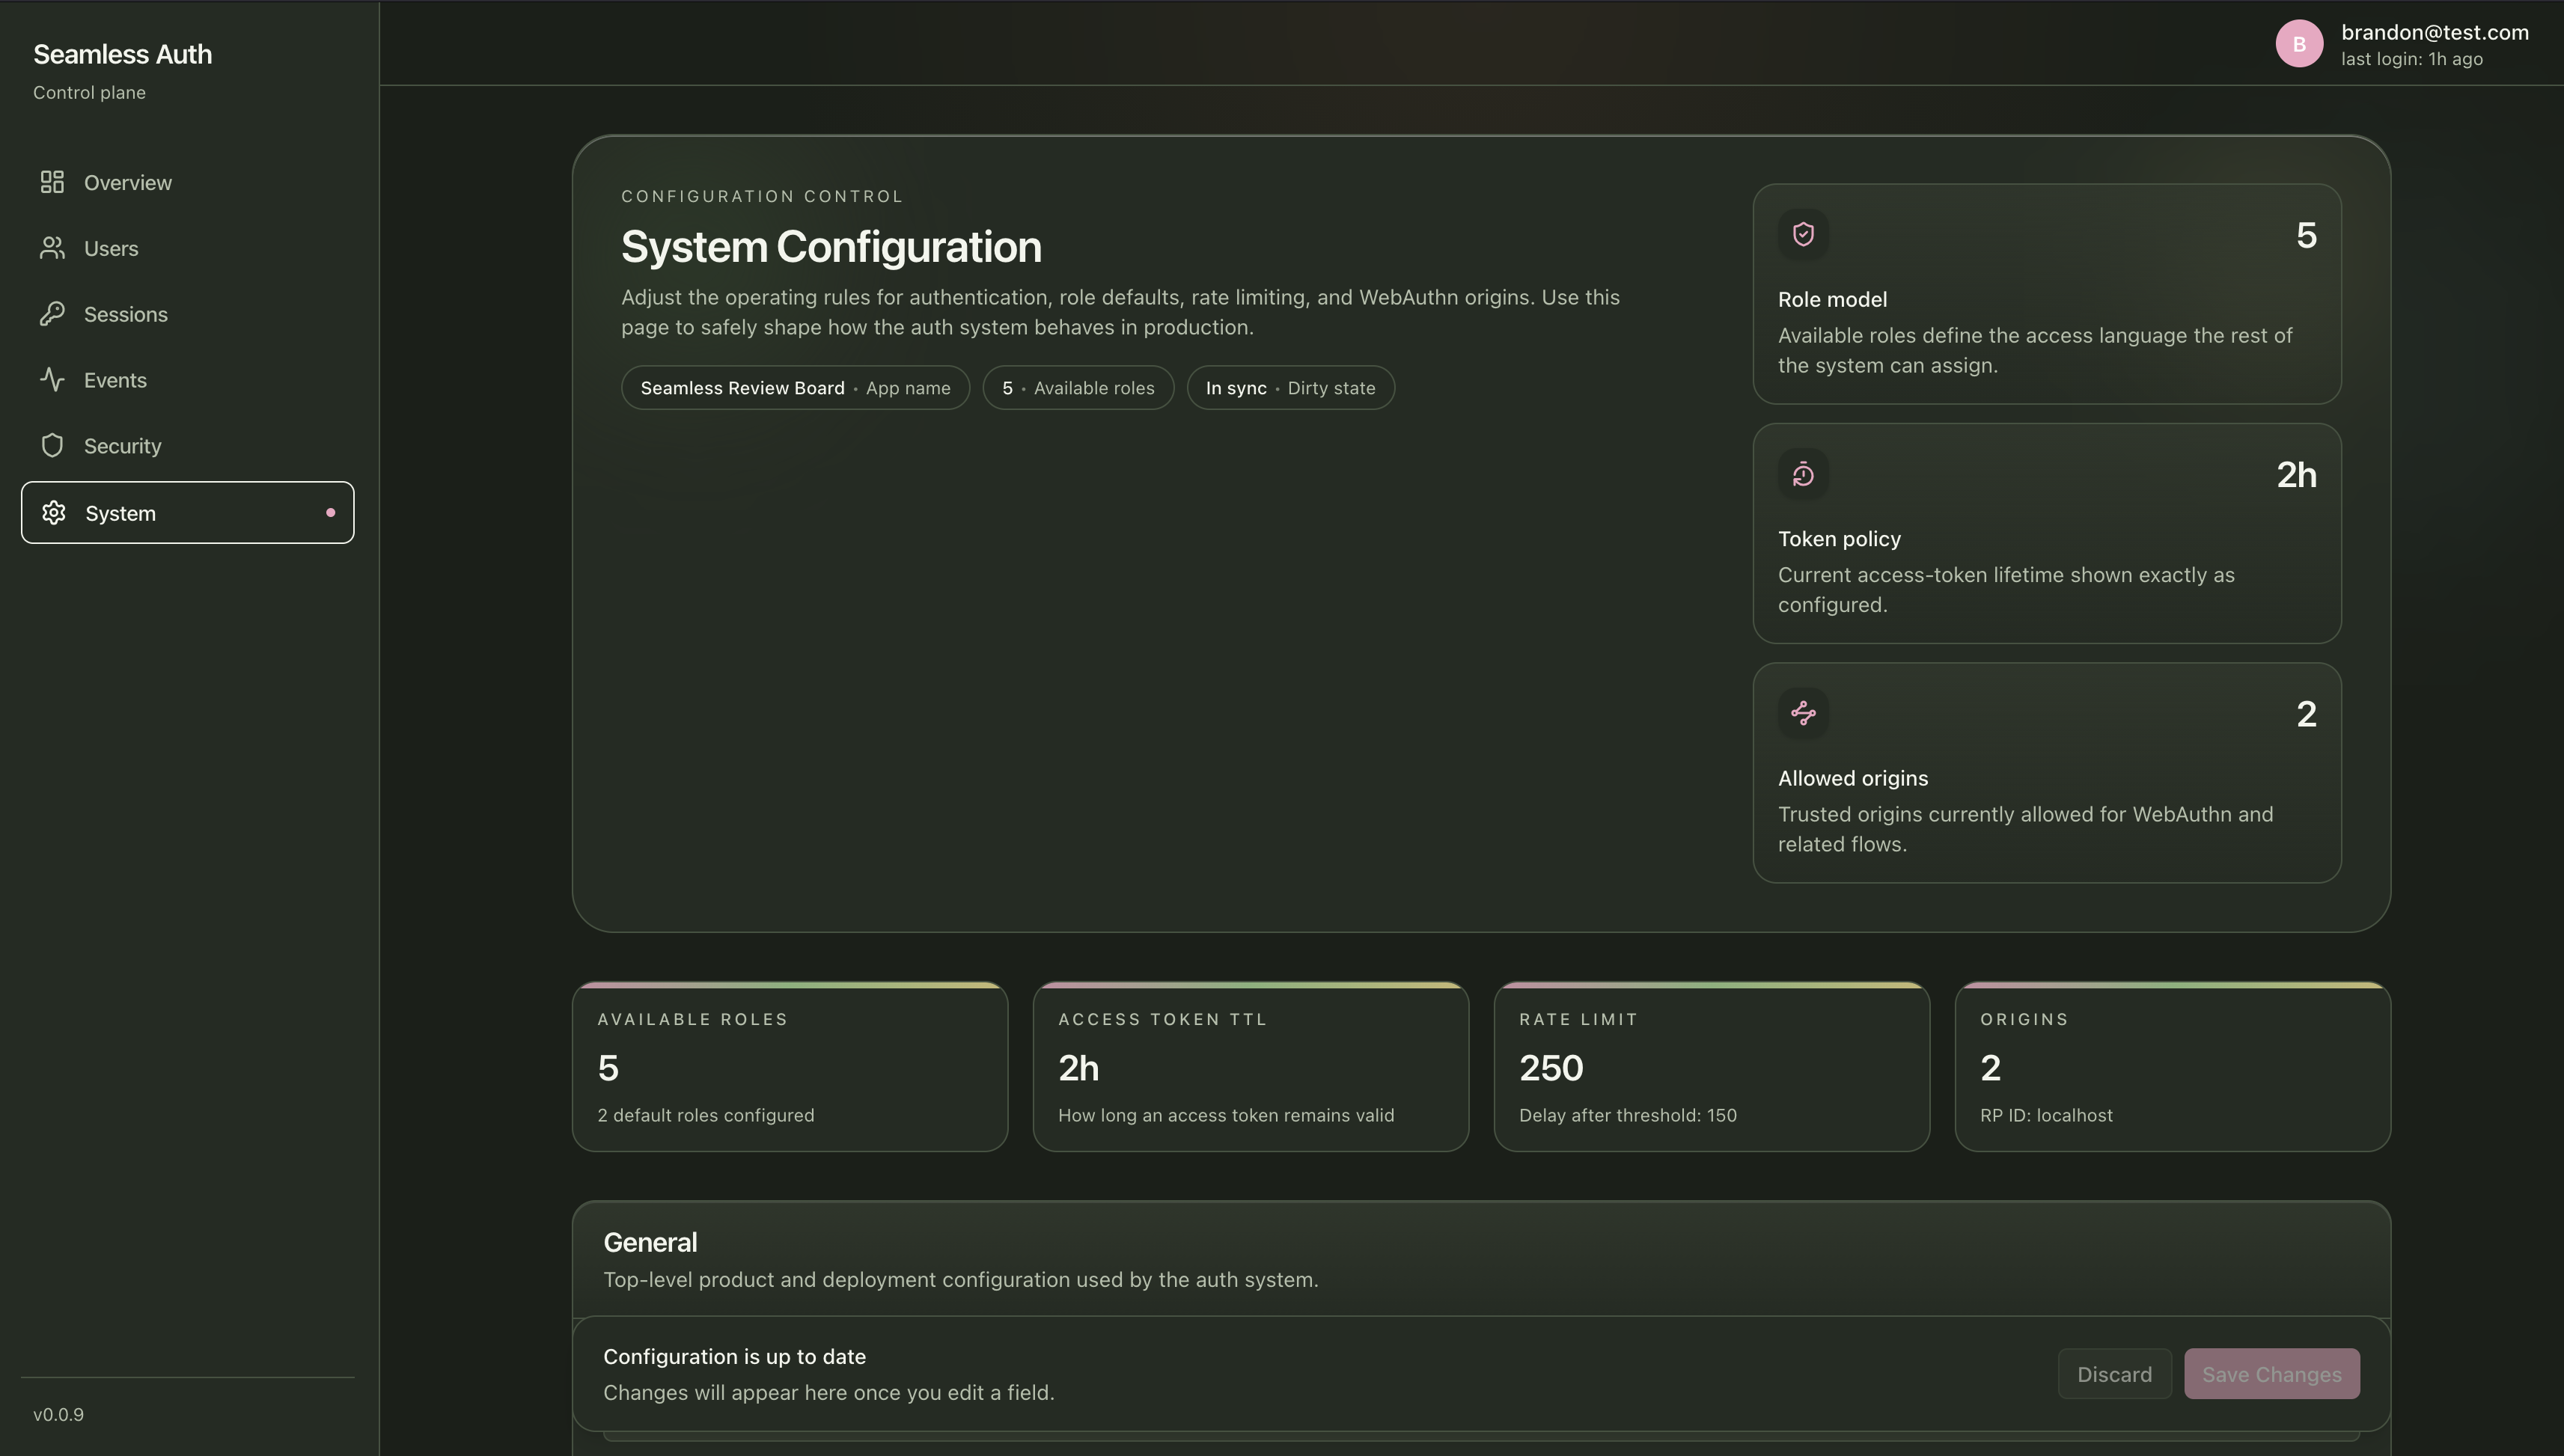Go to the Users section
2564x1456 pixels.
click(187, 248)
